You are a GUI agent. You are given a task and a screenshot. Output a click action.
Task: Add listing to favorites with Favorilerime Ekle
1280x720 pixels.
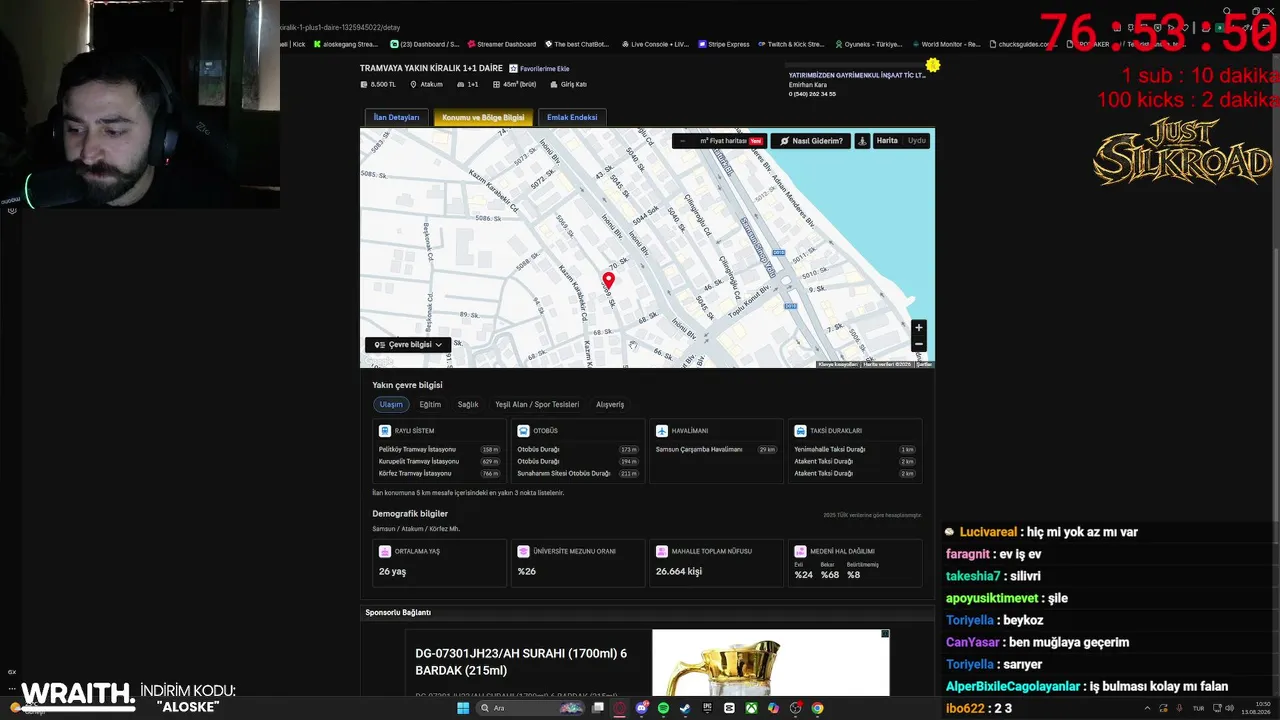click(539, 69)
